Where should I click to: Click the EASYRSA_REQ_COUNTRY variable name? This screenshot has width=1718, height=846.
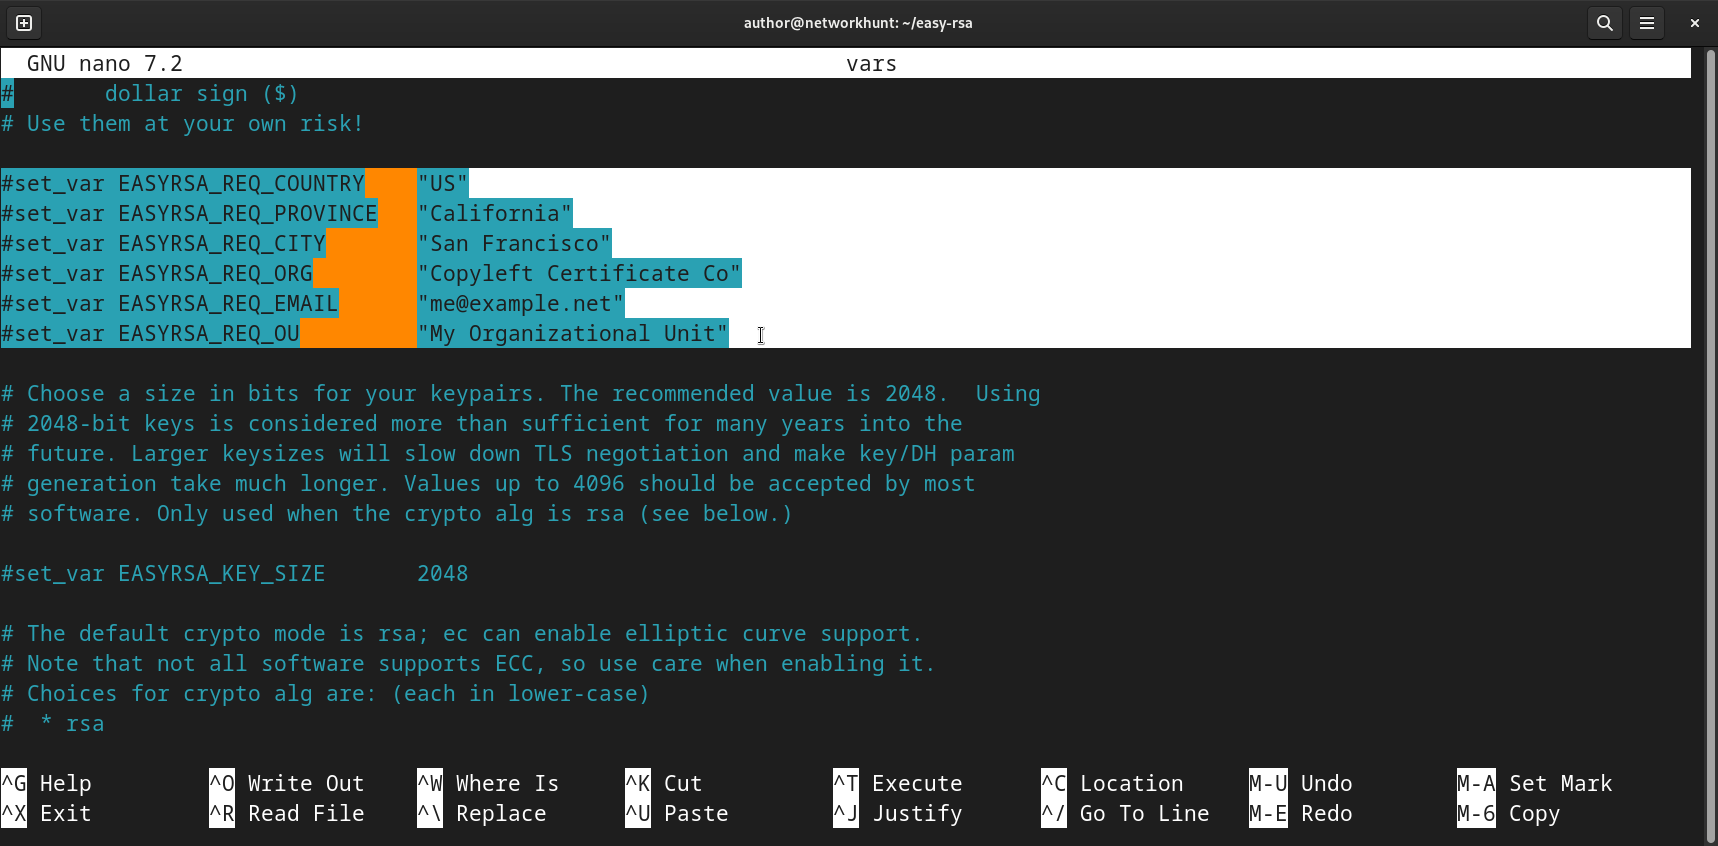[241, 184]
